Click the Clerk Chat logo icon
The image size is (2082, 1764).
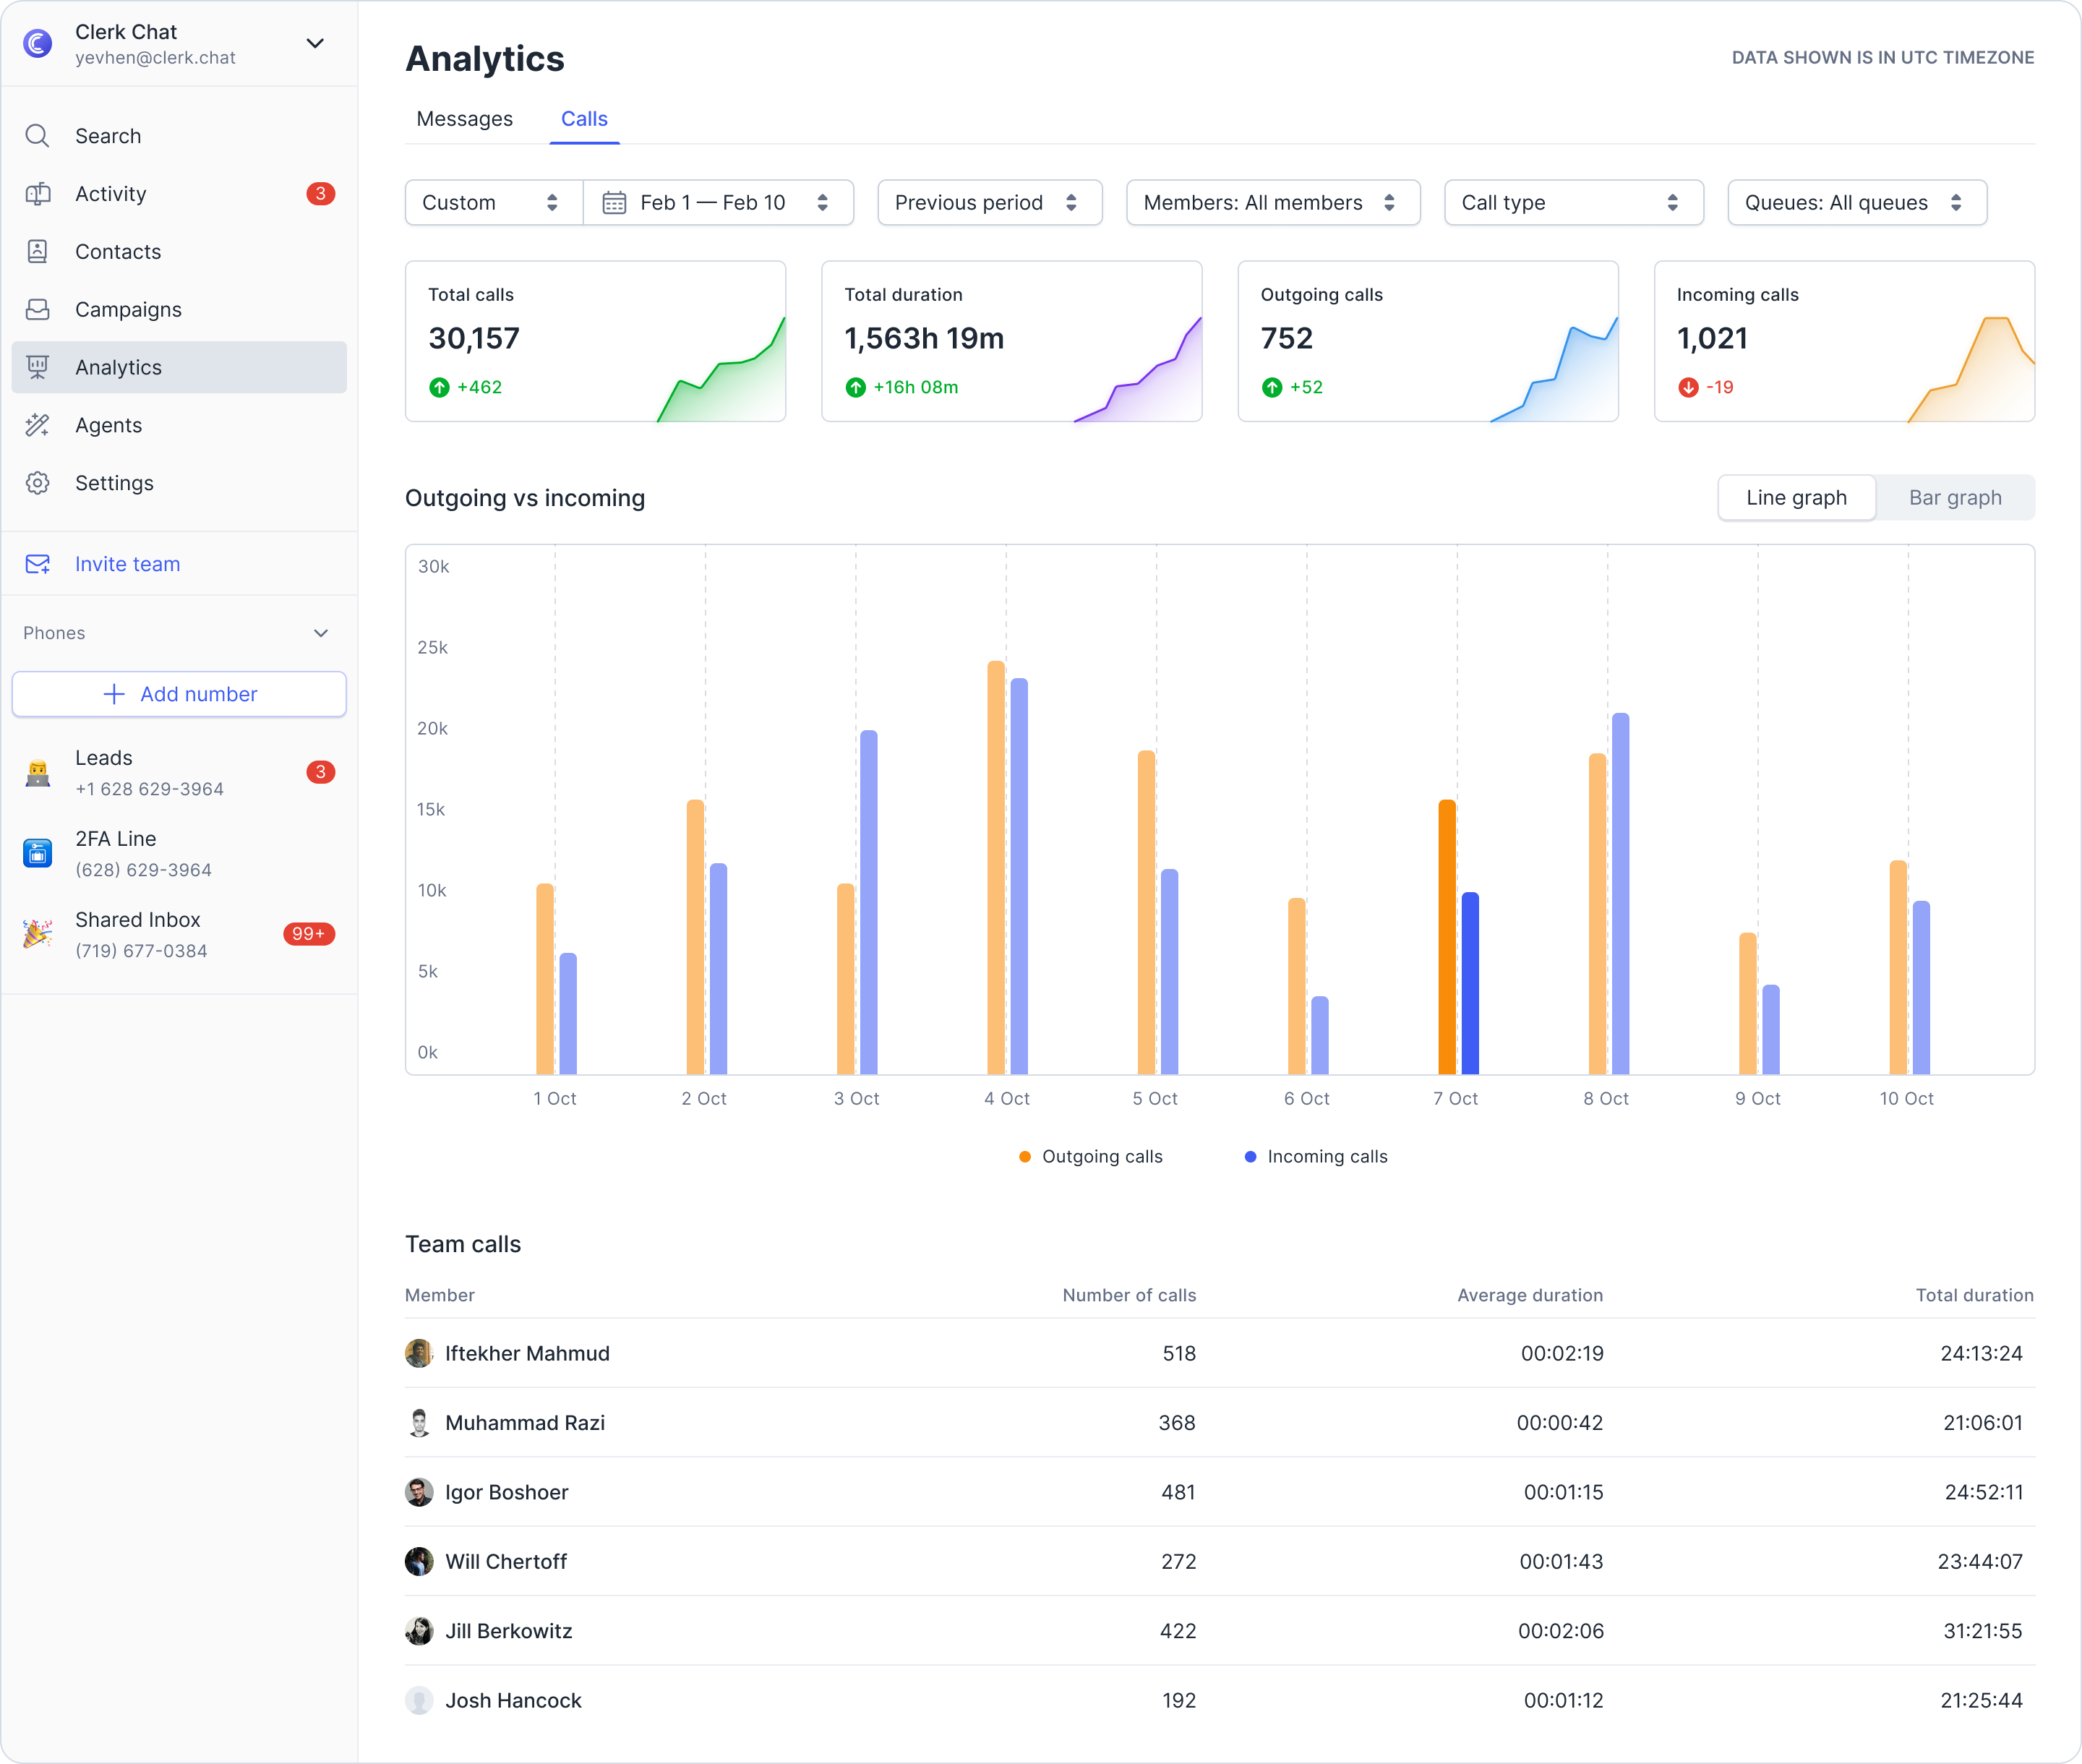pos(37,43)
